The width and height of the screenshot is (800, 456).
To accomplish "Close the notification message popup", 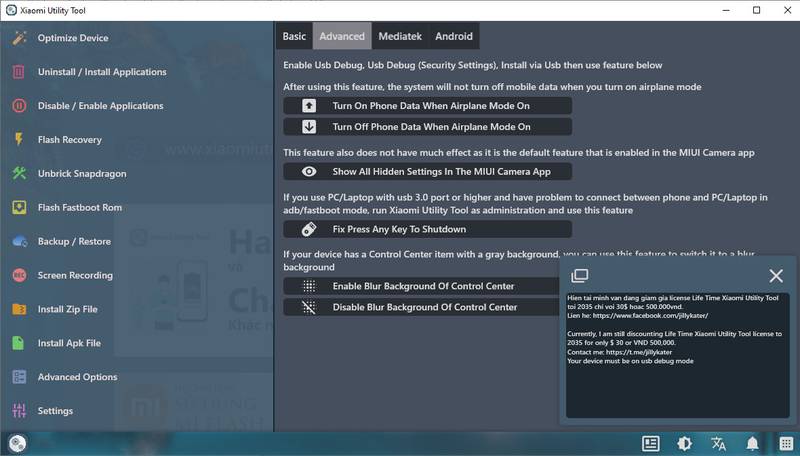I will point(776,276).
